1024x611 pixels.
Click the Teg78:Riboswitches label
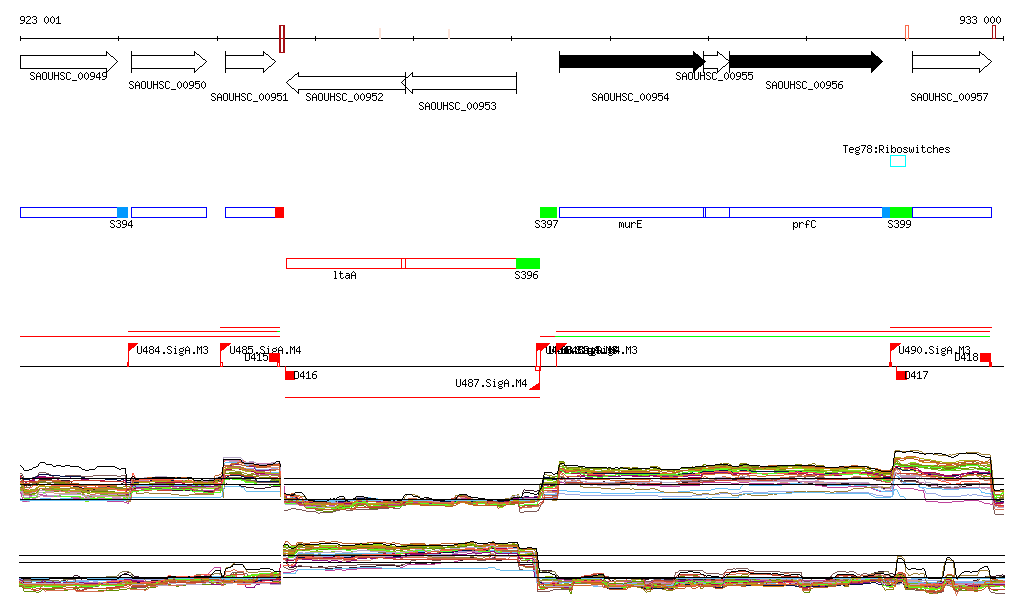pyautogui.click(x=896, y=149)
